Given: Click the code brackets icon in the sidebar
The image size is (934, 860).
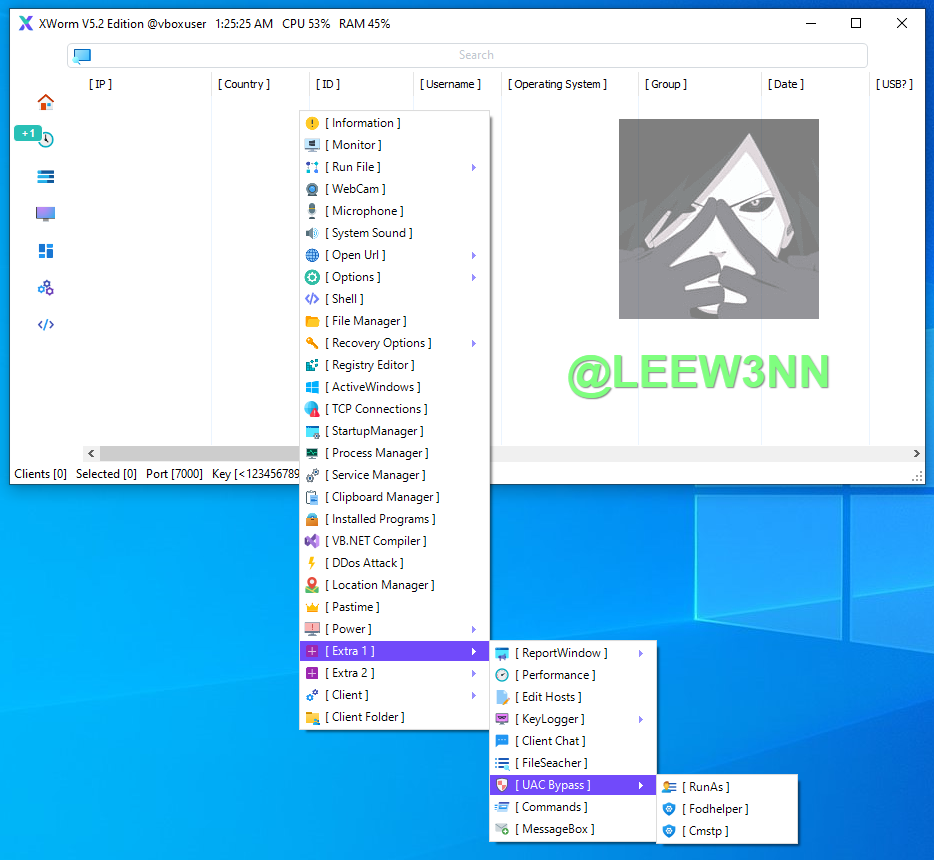Looking at the screenshot, I should click(45, 325).
